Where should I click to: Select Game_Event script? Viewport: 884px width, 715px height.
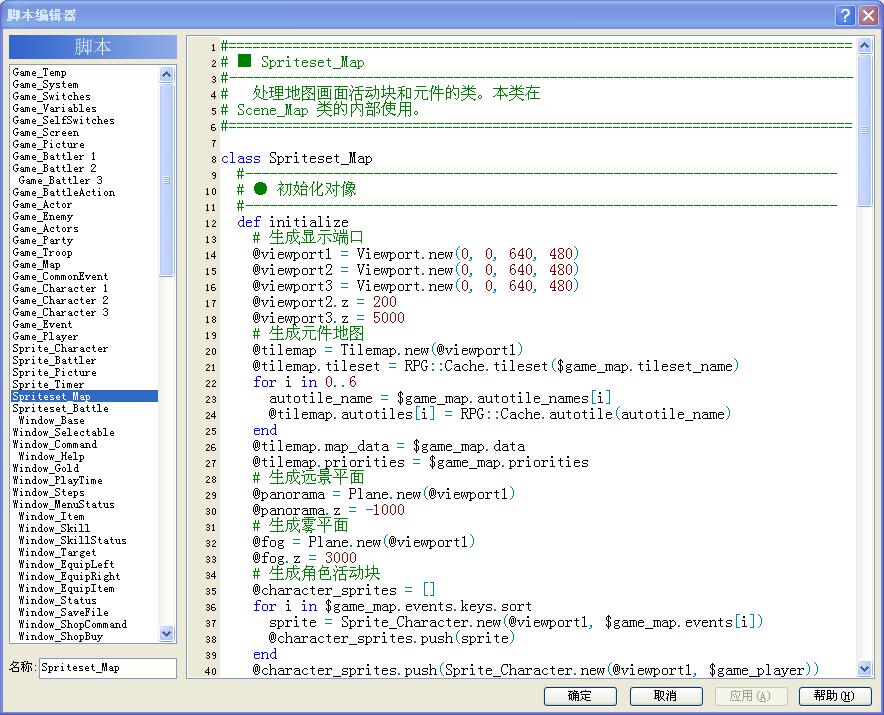42,324
